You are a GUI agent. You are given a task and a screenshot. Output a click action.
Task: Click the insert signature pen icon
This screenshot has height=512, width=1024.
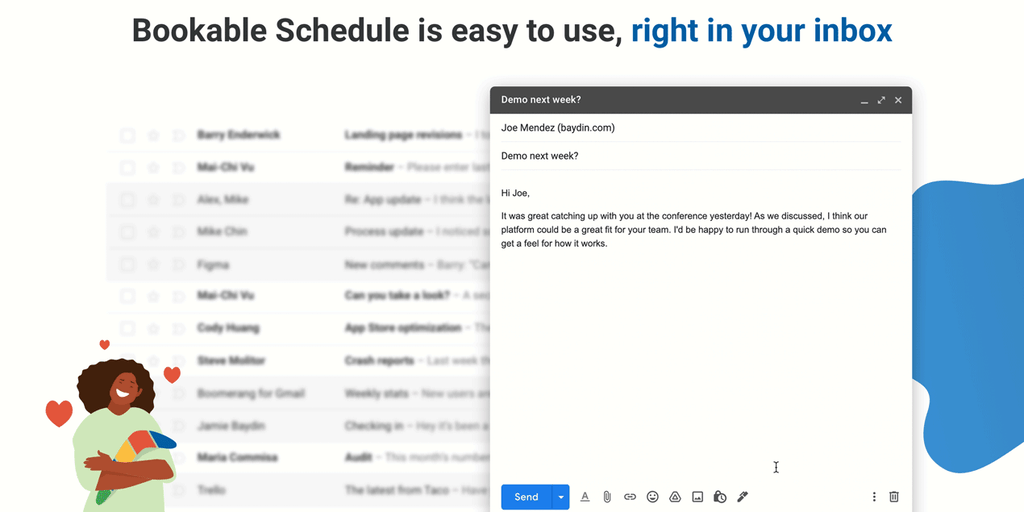(x=743, y=497)
